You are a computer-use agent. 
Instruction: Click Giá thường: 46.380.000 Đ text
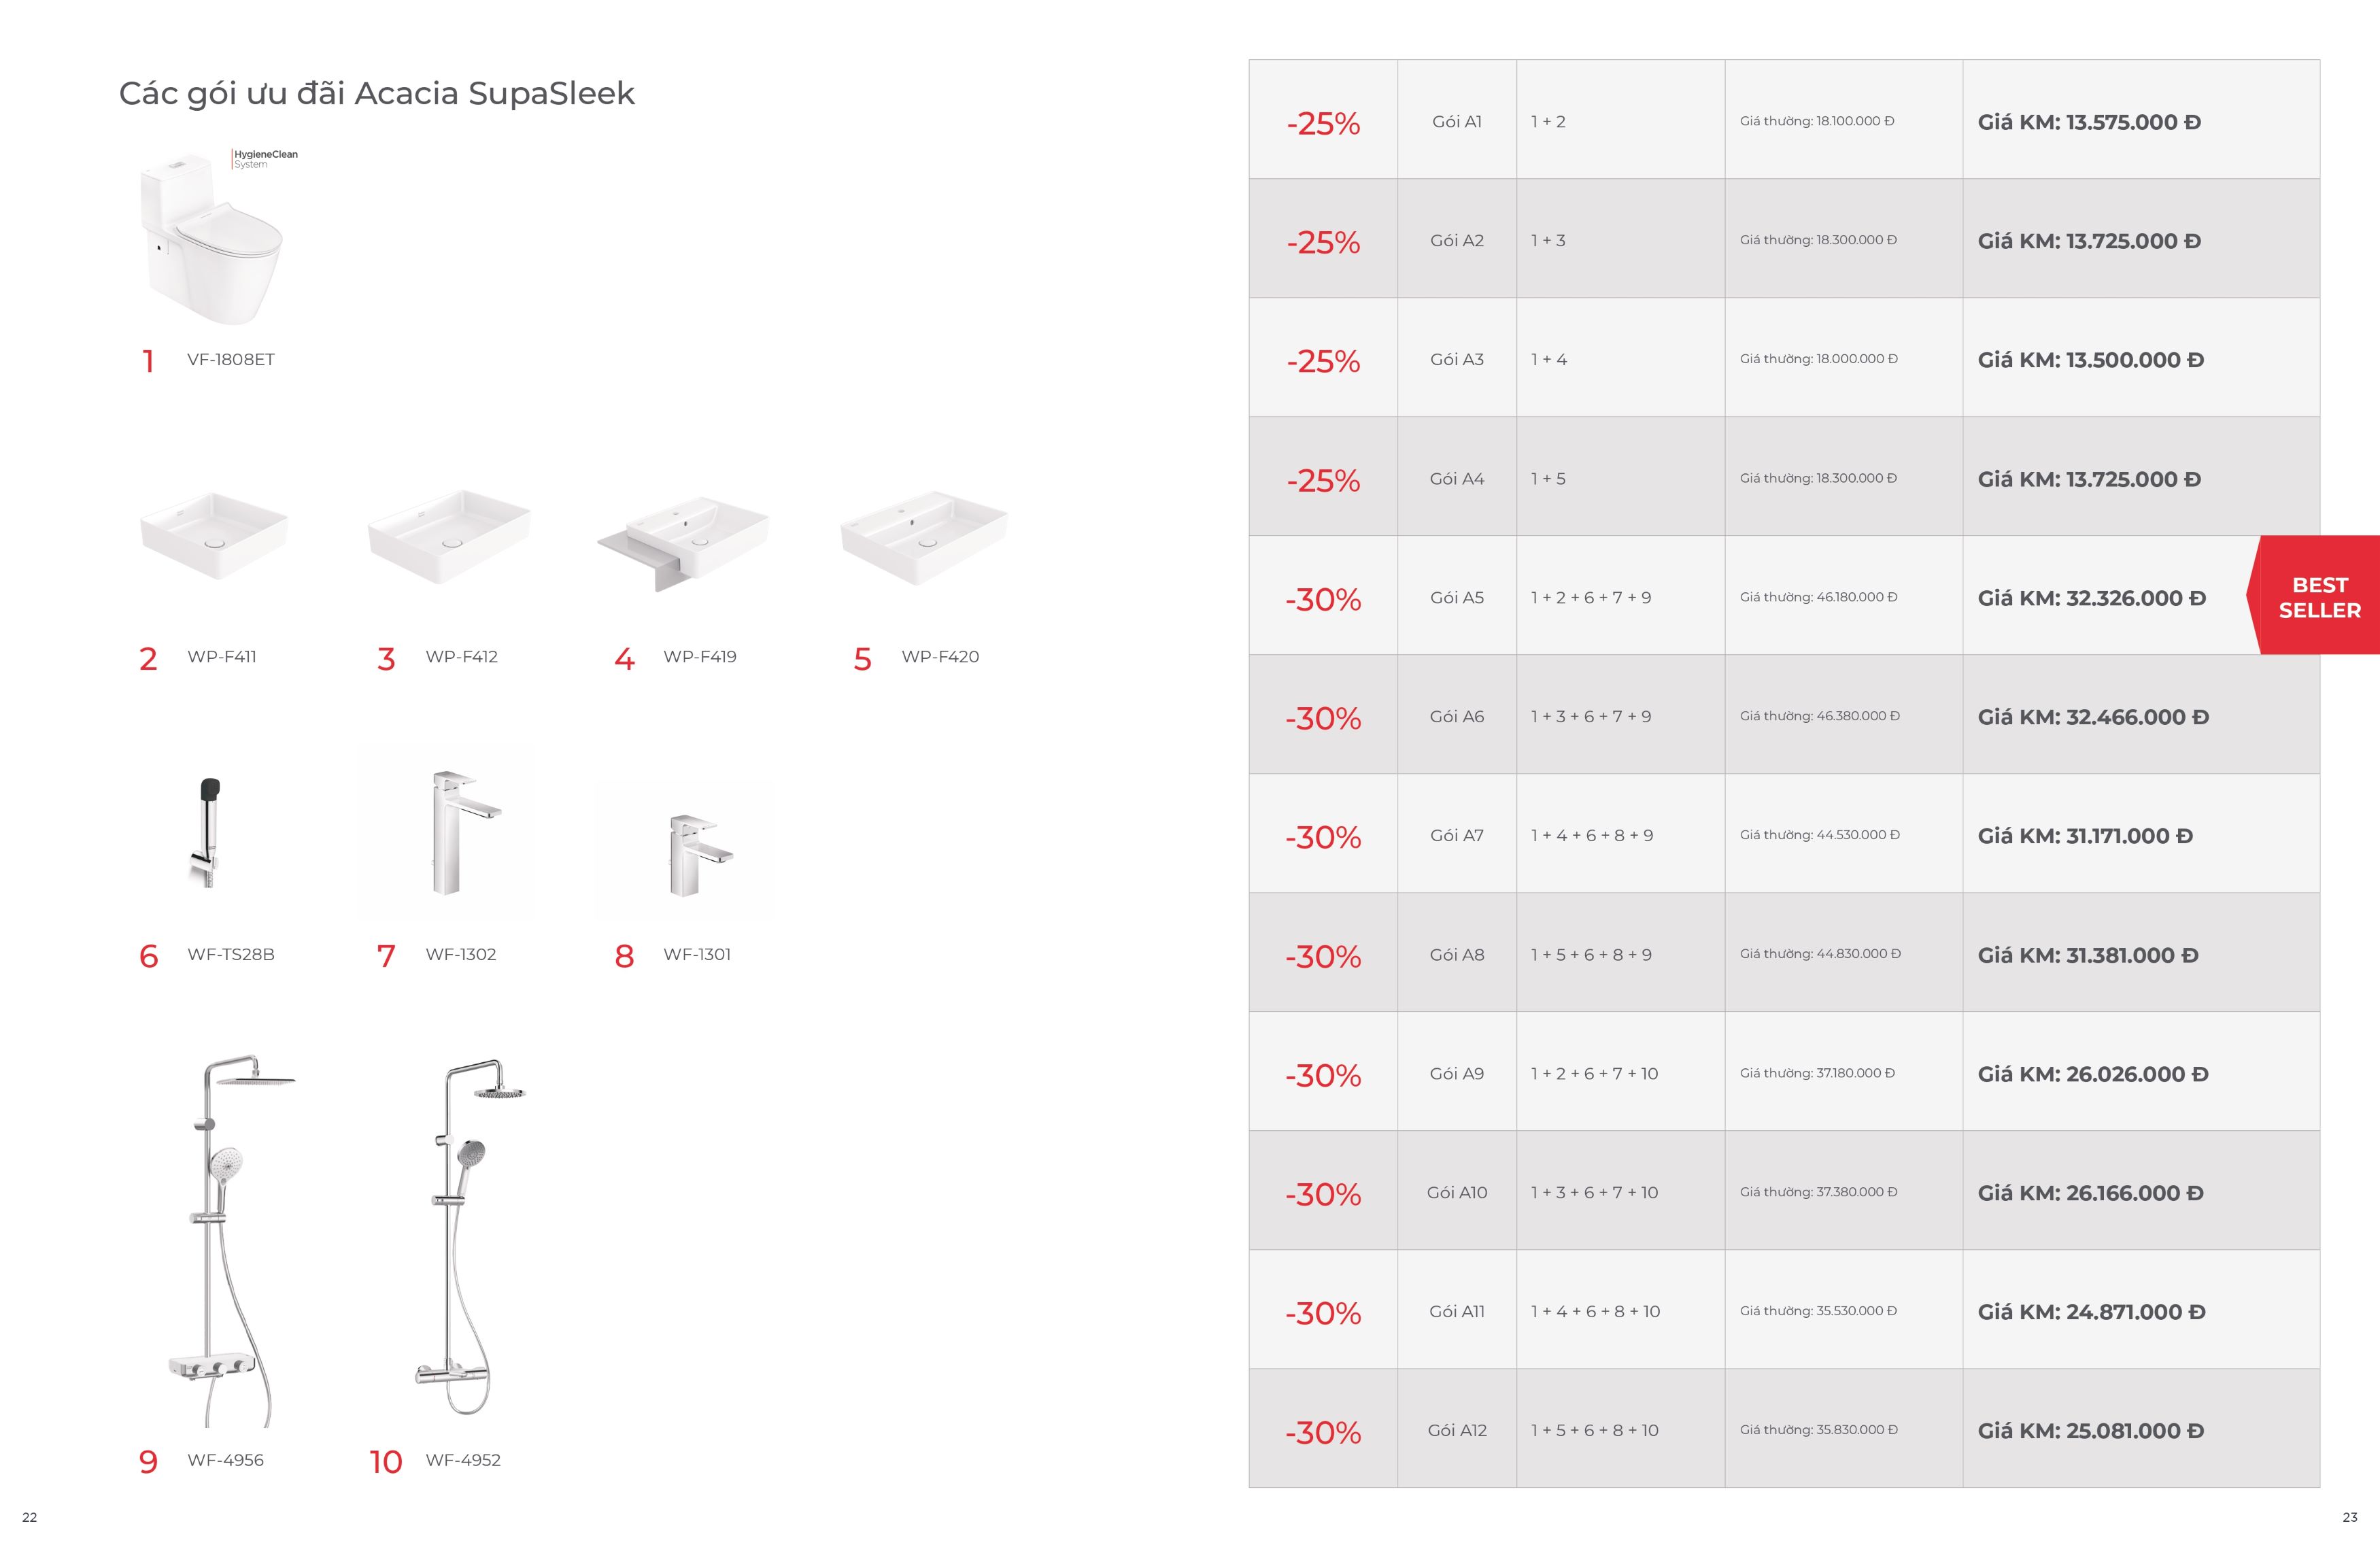[x=1819, y=716]
